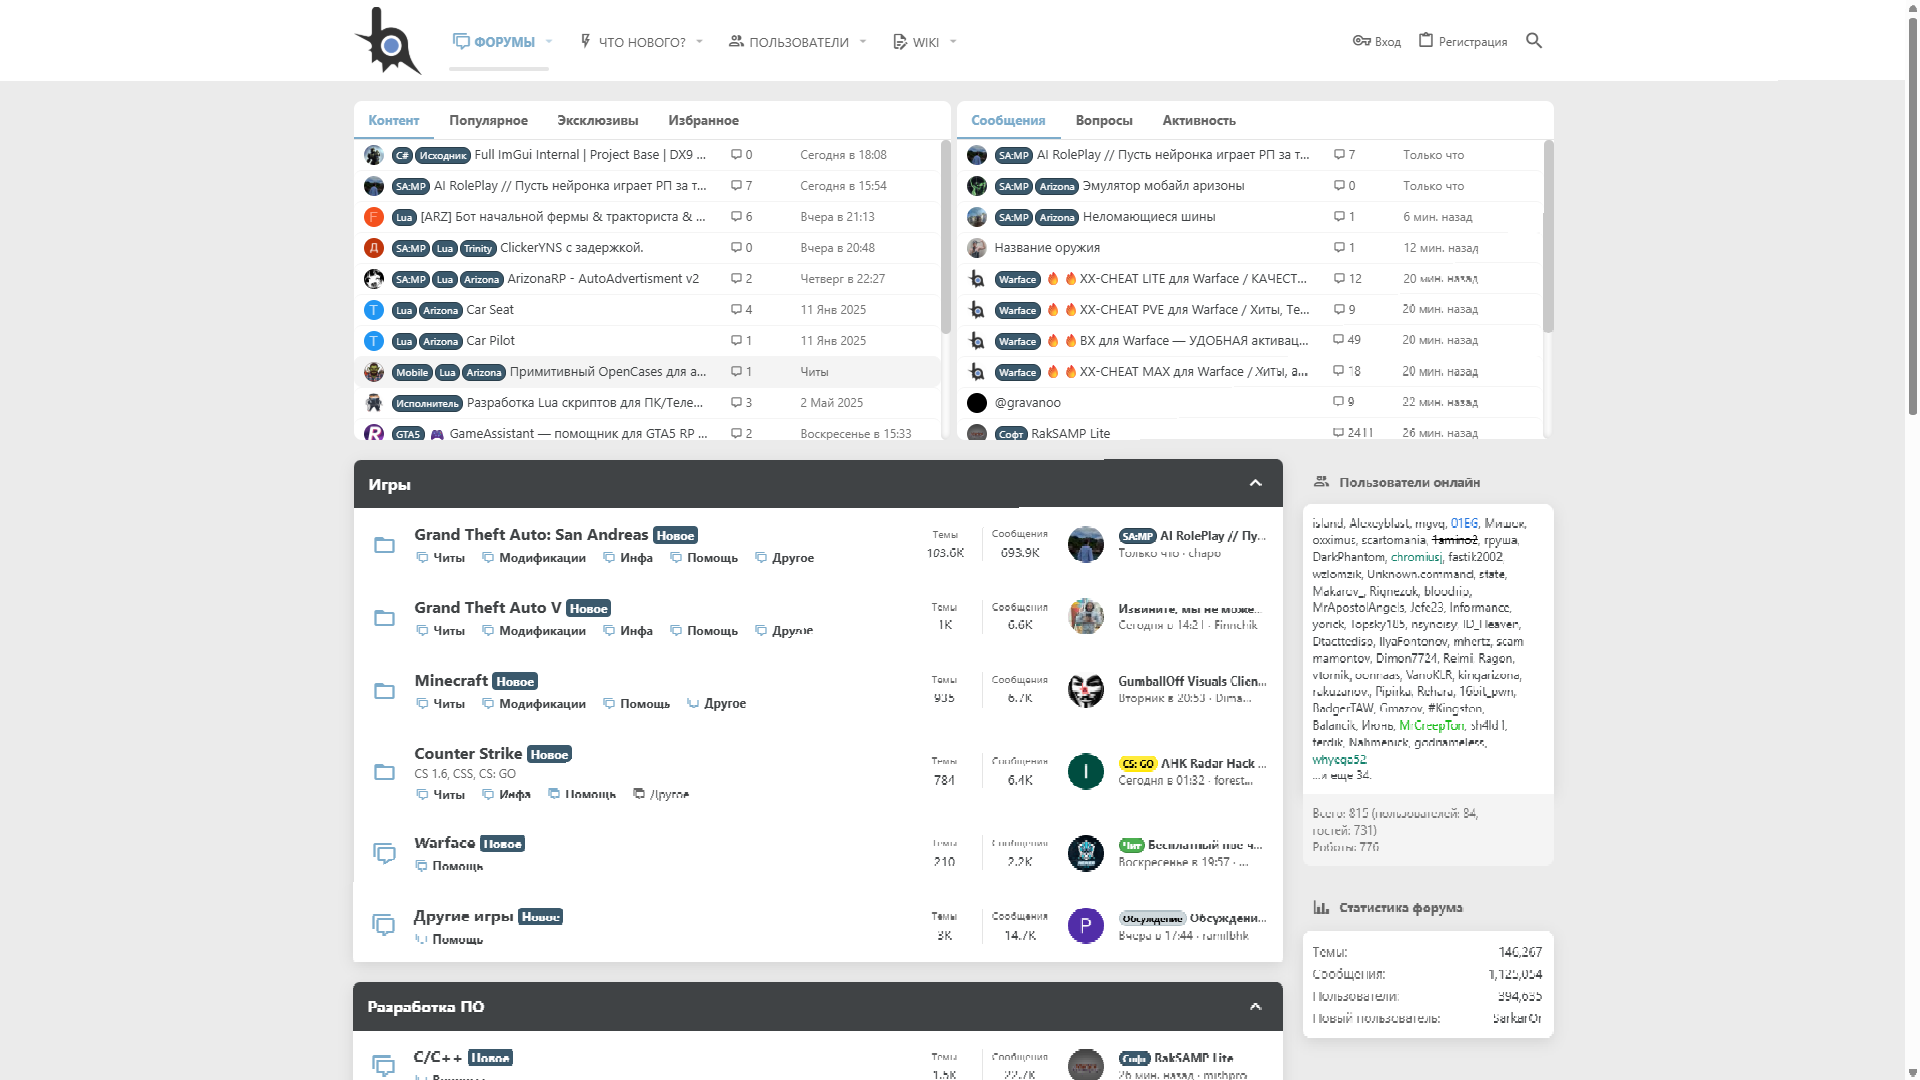Click the forum logo in header

(x=388, y=42)
